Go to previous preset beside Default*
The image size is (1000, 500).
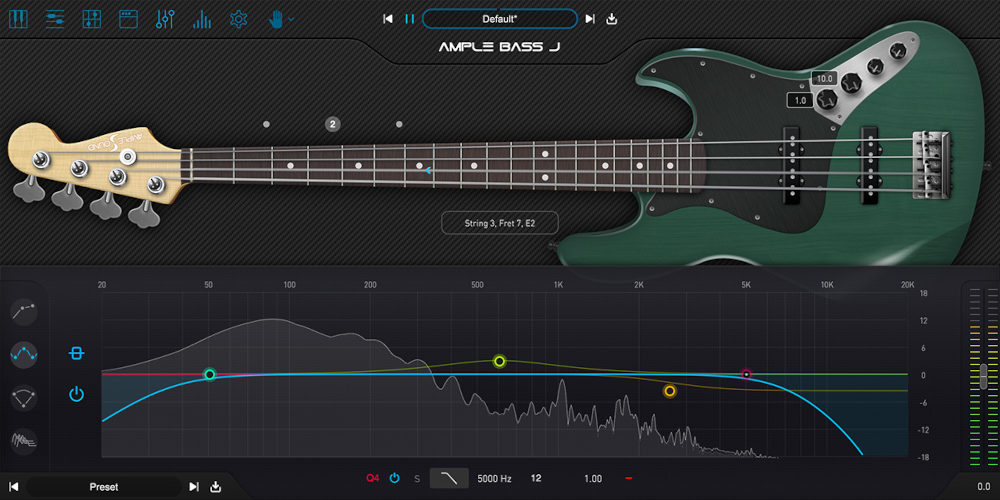(387, 19)
